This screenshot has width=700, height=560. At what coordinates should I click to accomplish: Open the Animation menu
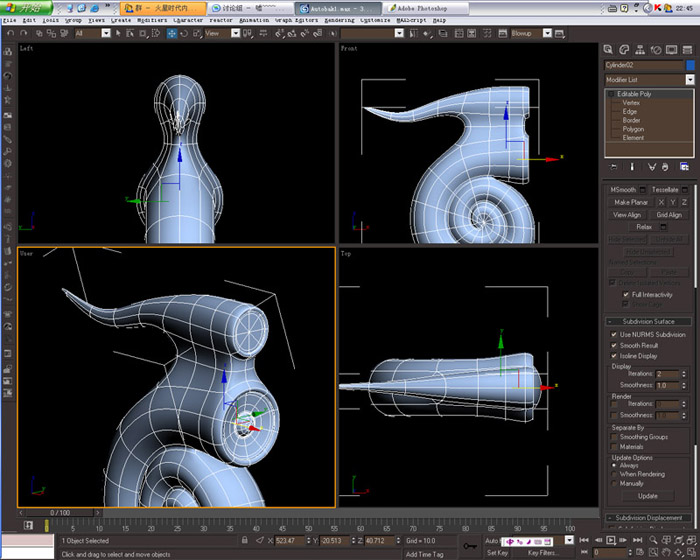pos(254,20)
